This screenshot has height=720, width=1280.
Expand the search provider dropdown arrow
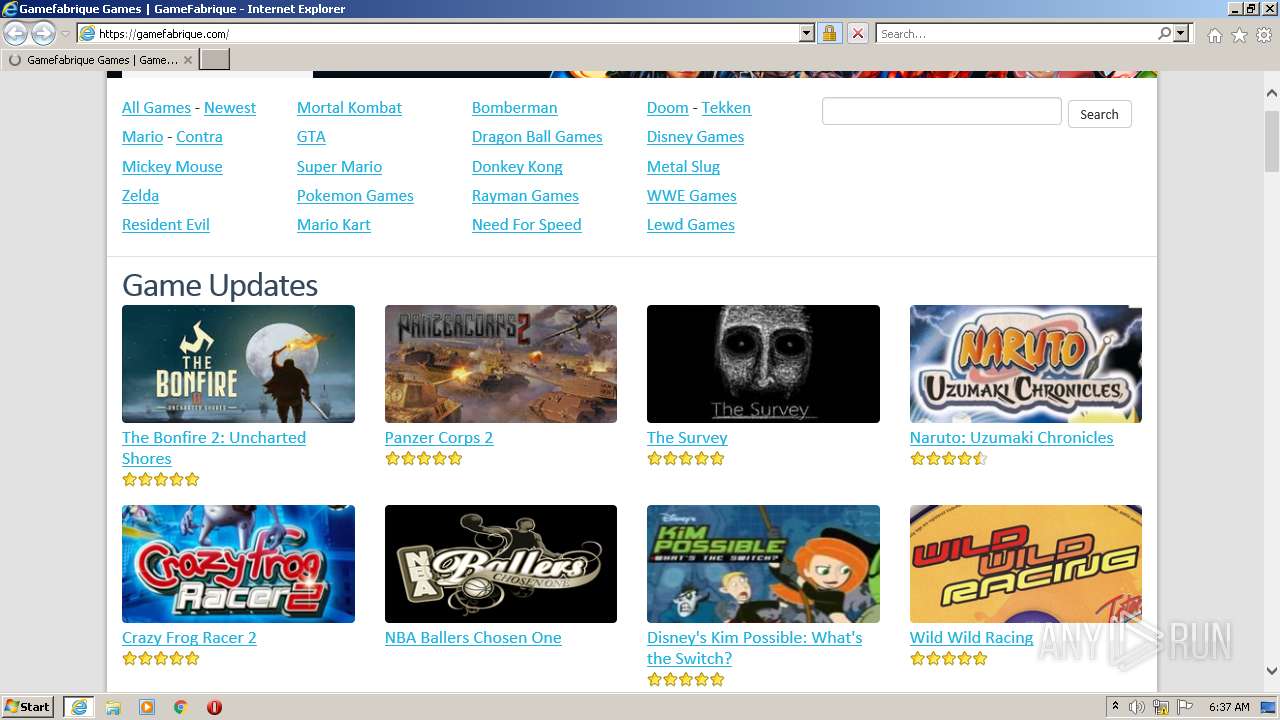coord(1181,33)
